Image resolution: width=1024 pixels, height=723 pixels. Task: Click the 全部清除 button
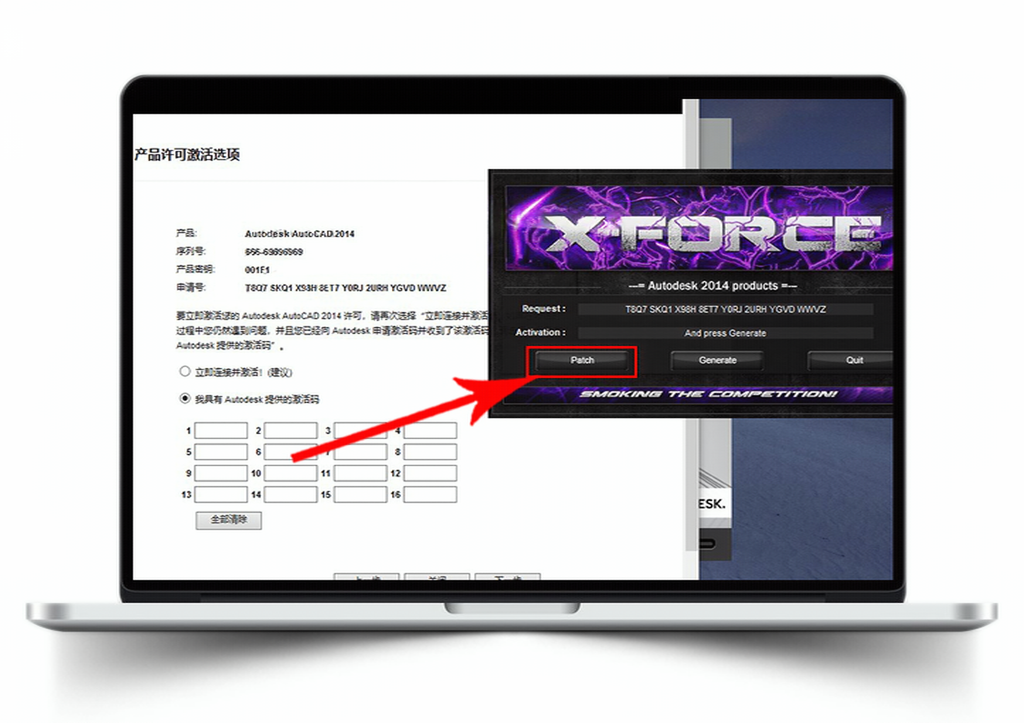tap(229, 520)
